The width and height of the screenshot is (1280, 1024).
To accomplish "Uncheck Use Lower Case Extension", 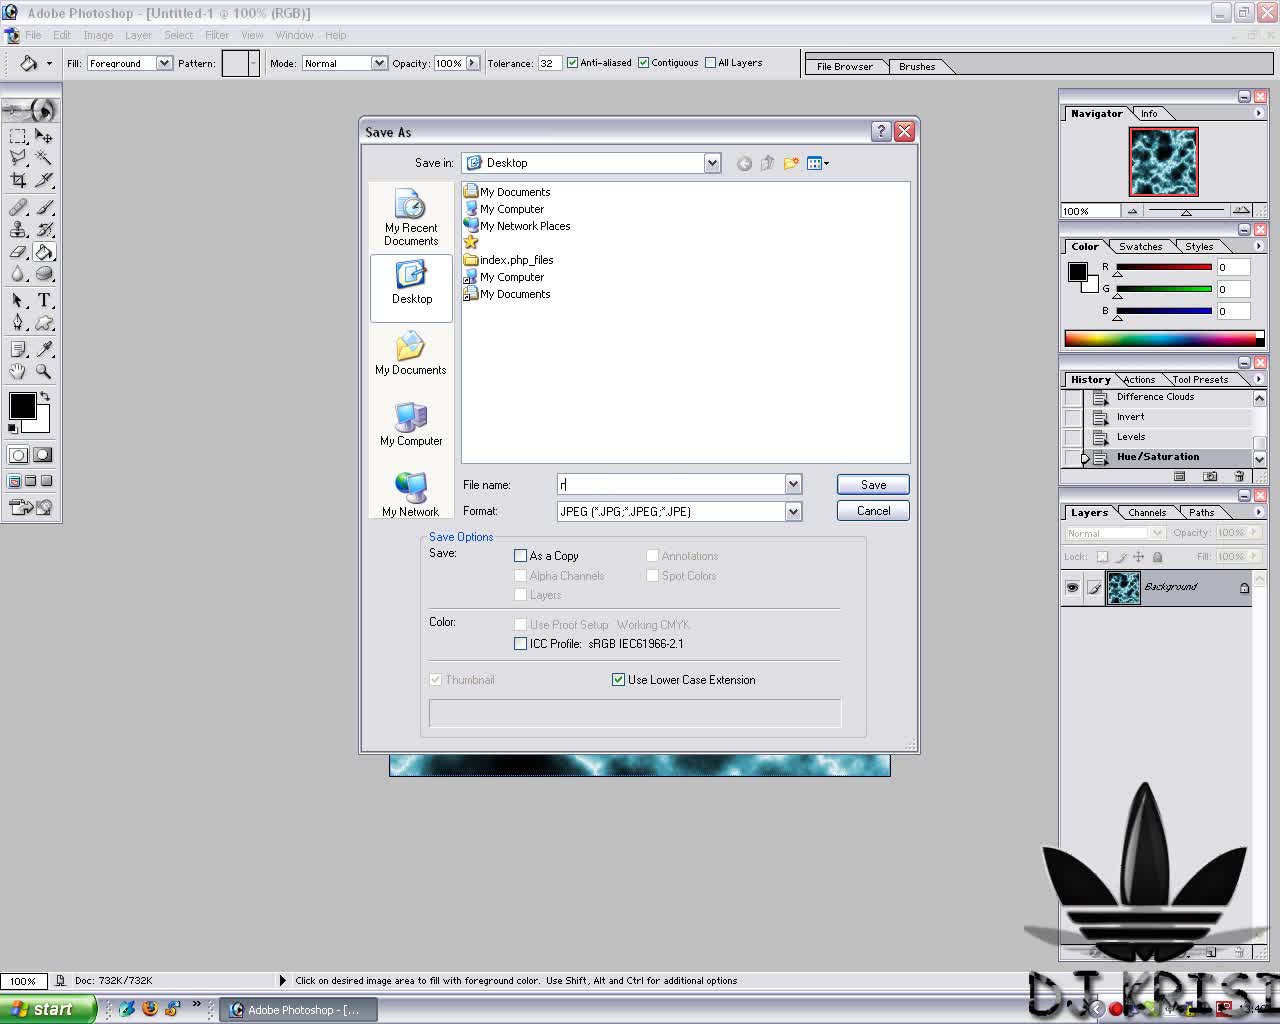I will (618, 680).
